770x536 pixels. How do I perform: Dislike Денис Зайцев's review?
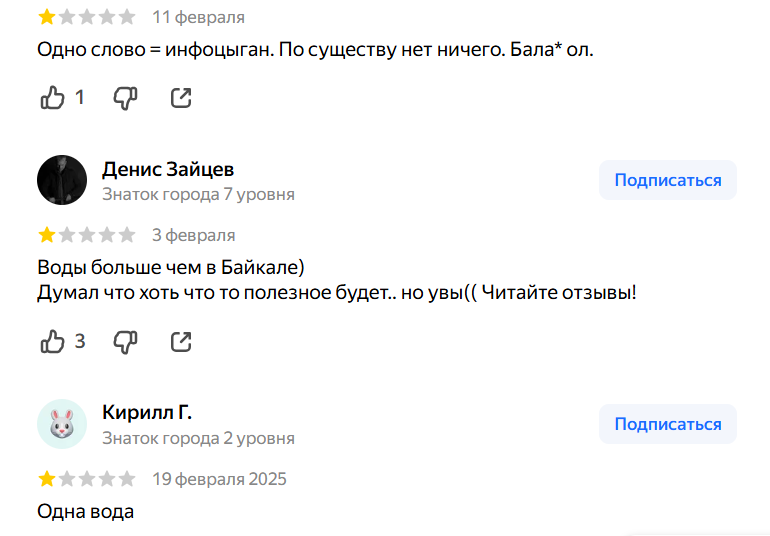pyautogui.click(x=125, y=341)
